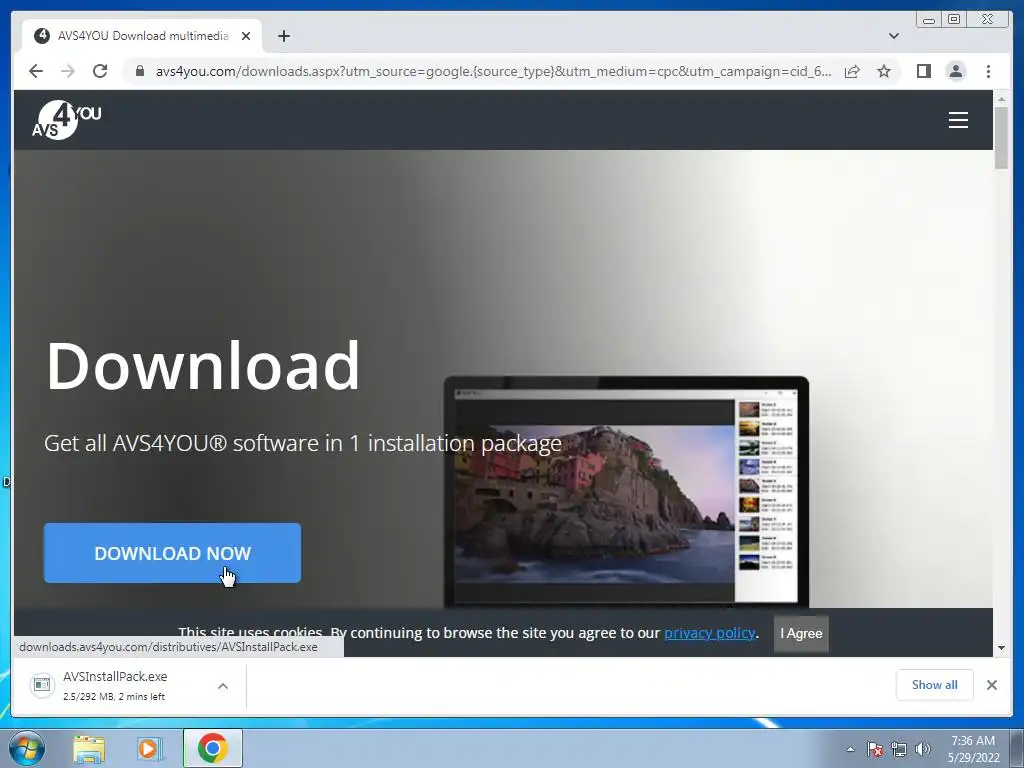Open the Action Center flag icon
This screenshot has height=768, width=1024.
[x=875, y=749]
